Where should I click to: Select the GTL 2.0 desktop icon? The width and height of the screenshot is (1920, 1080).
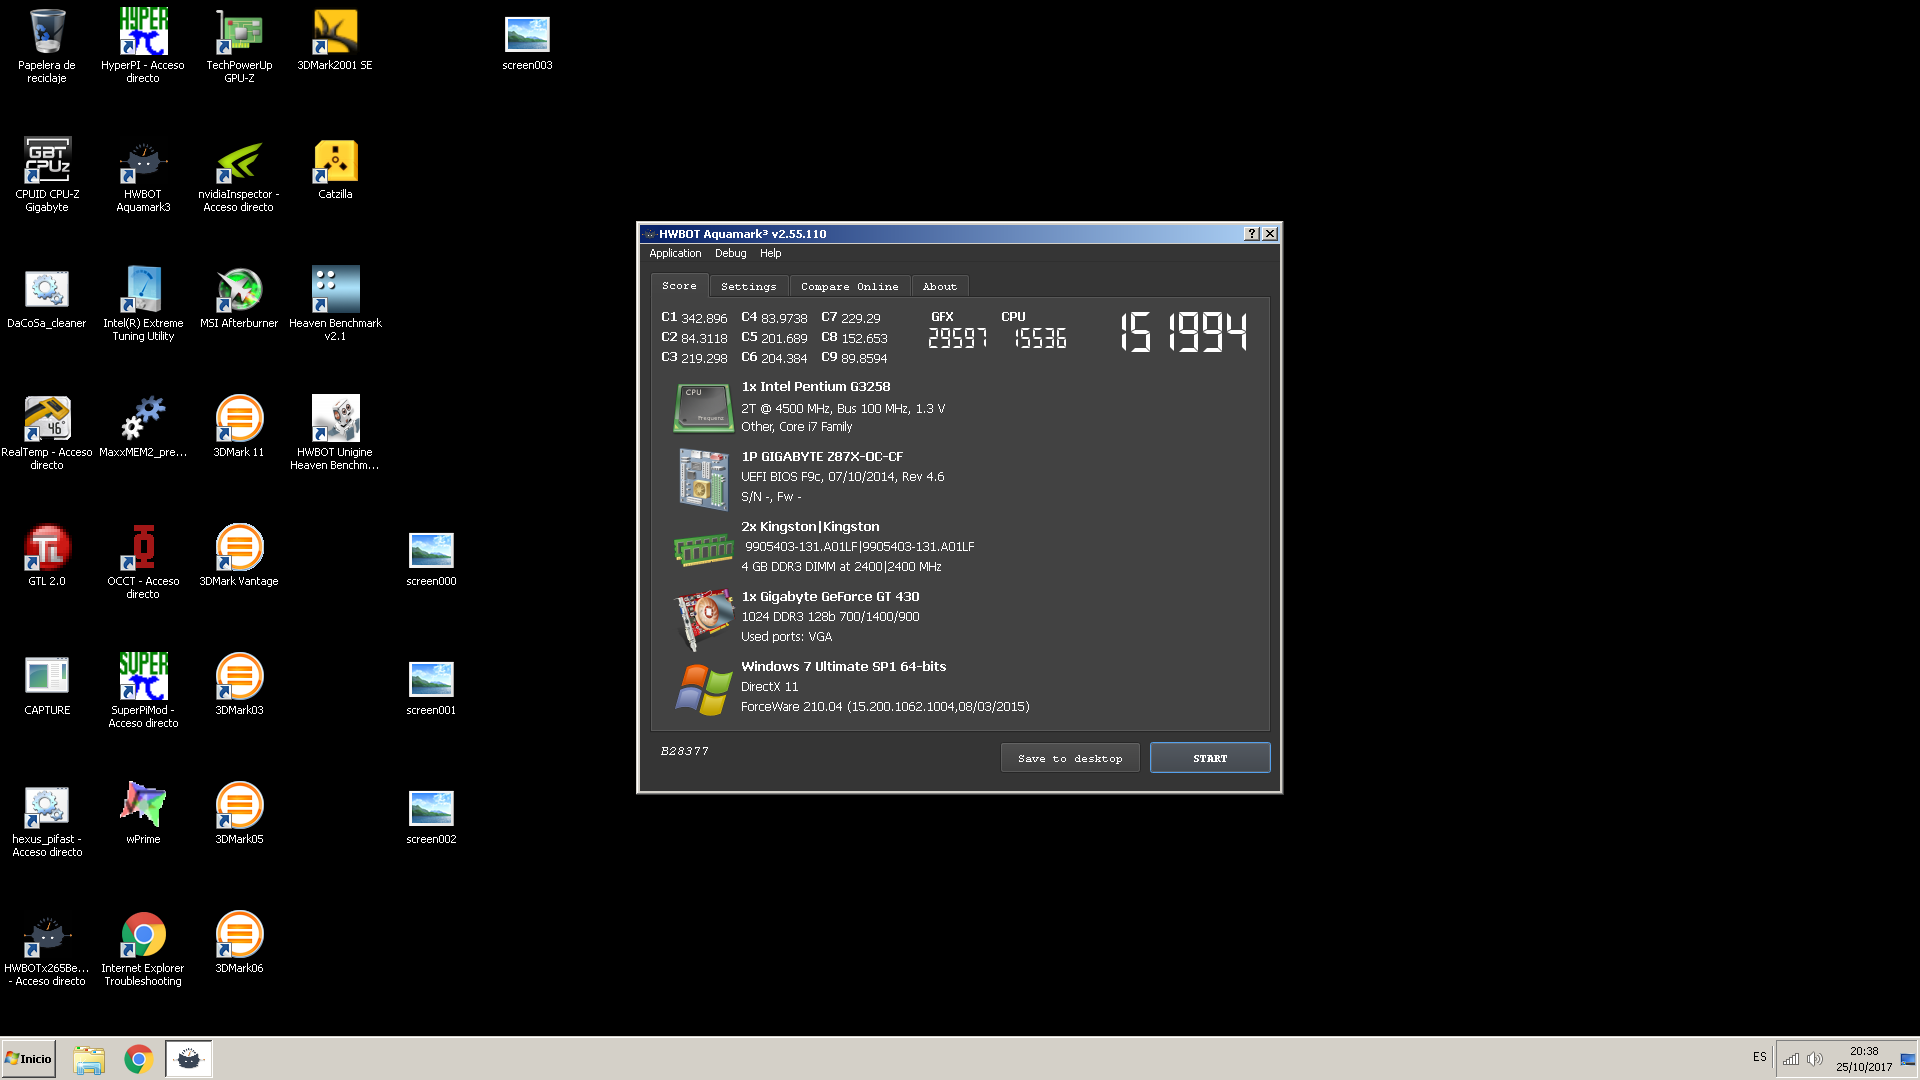click(x=47, y=556)
